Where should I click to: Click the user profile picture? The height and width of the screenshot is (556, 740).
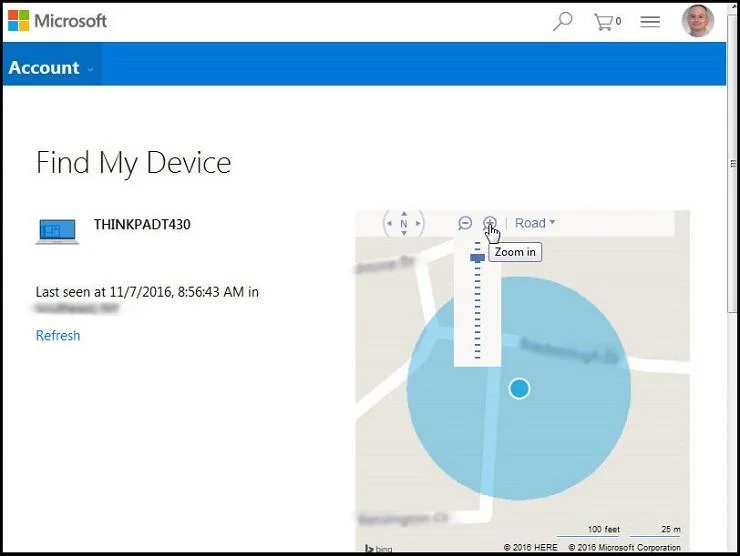698,21
